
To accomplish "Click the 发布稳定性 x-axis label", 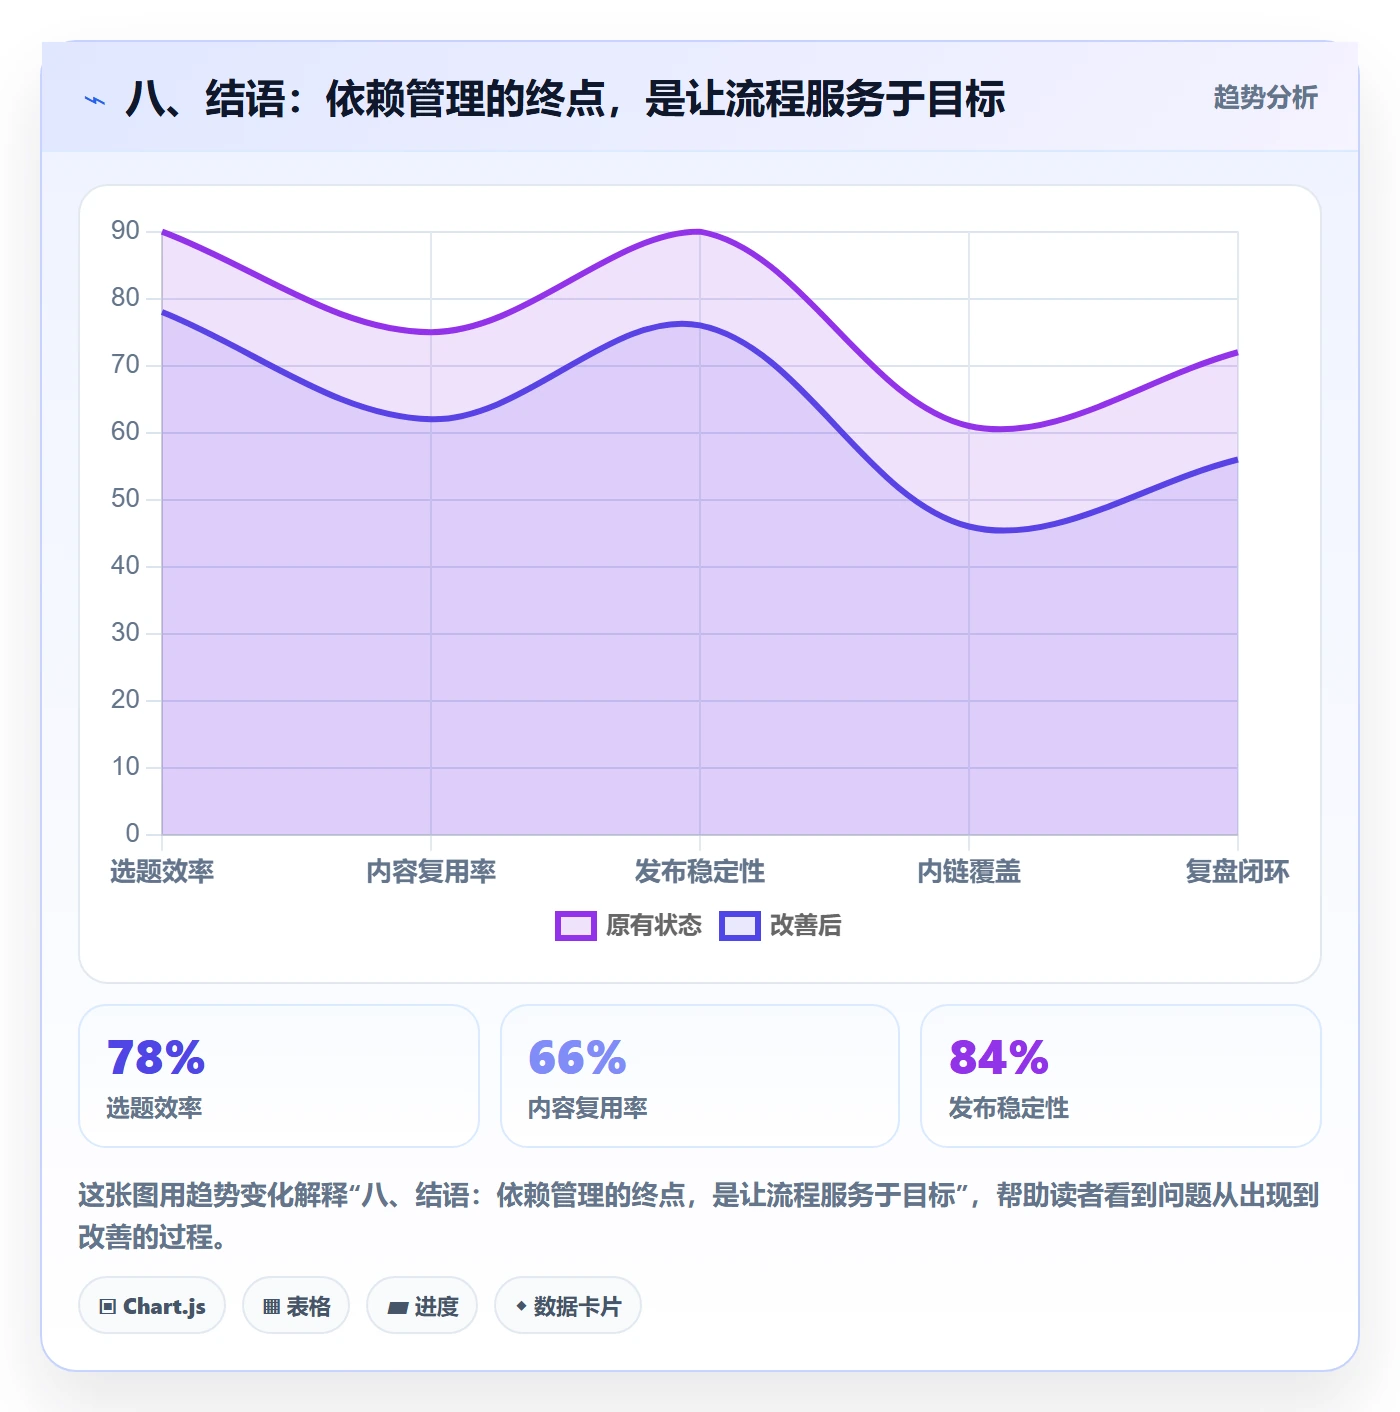I will click(700, 871).
